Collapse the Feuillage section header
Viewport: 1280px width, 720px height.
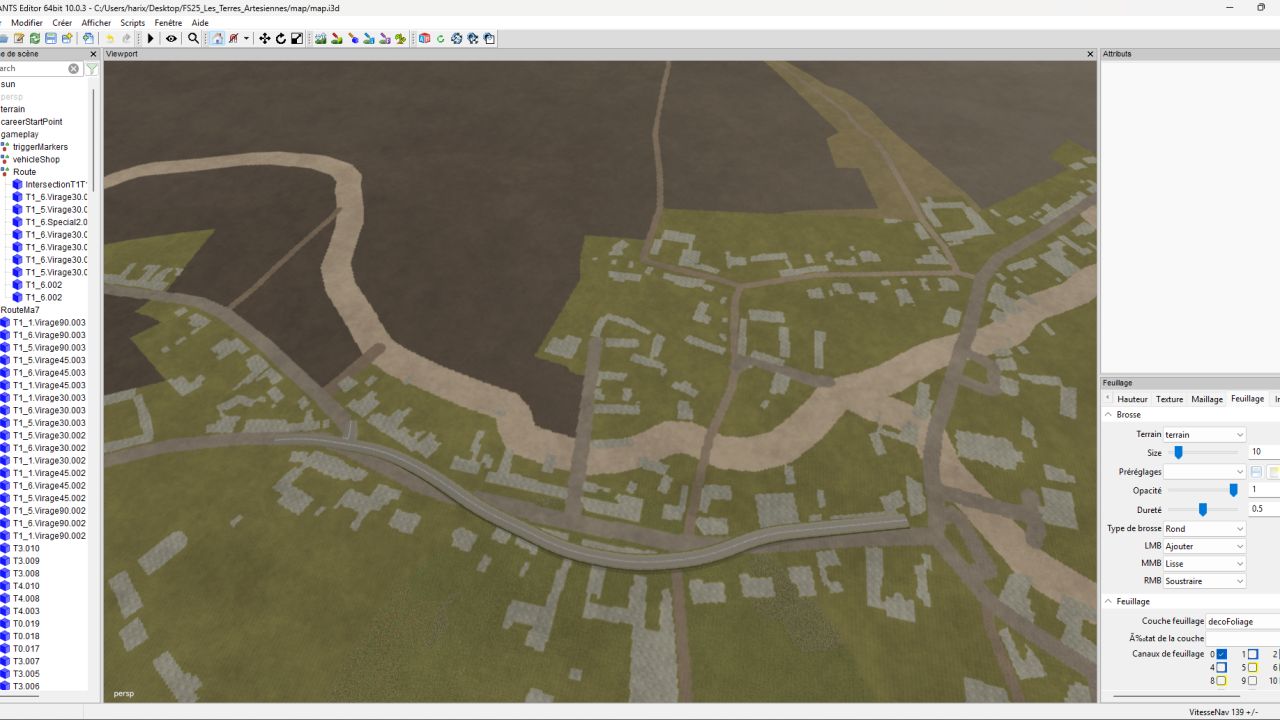point(1108,602)
